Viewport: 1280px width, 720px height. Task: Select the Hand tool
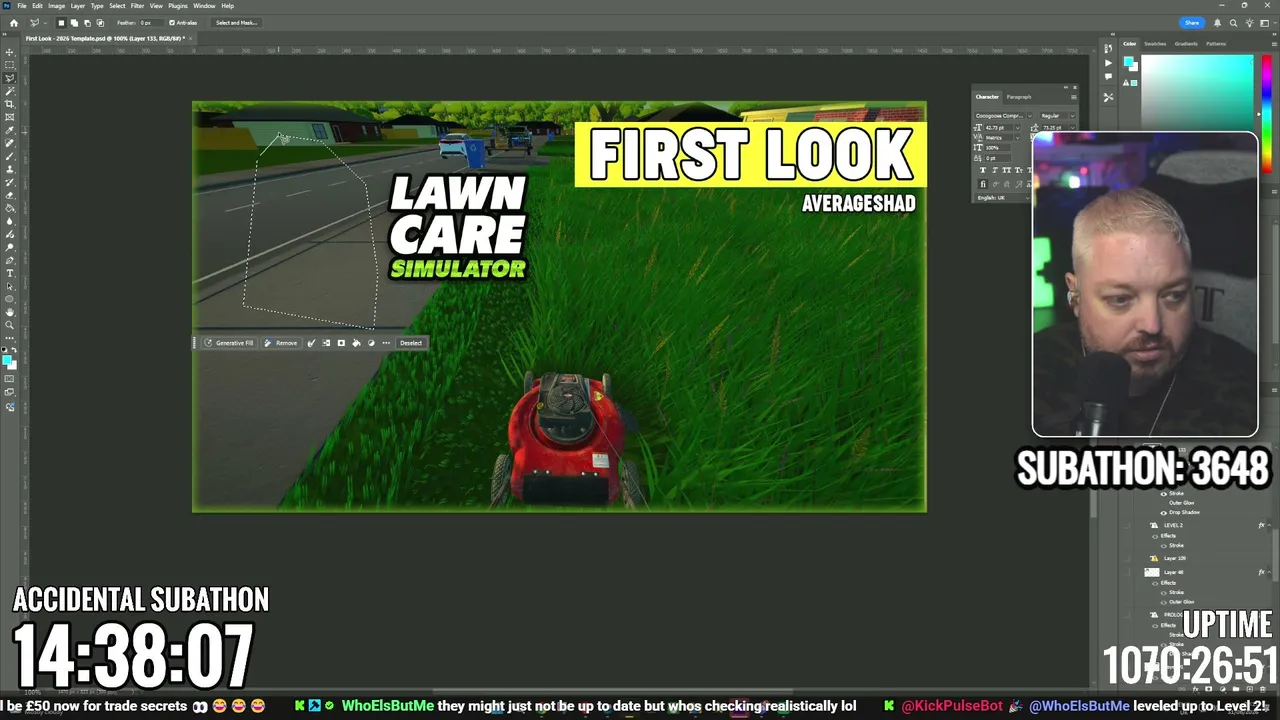pos(10,312)
